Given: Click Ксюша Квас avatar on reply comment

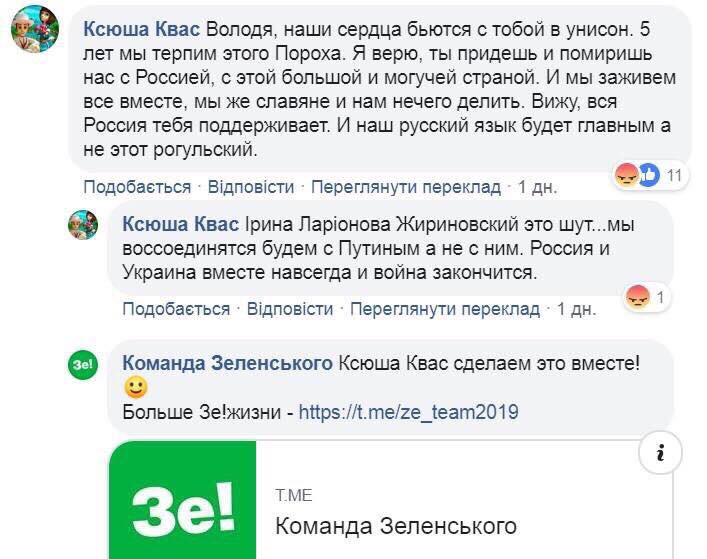Looking at the screenshot, I should (x=83, y=225).
